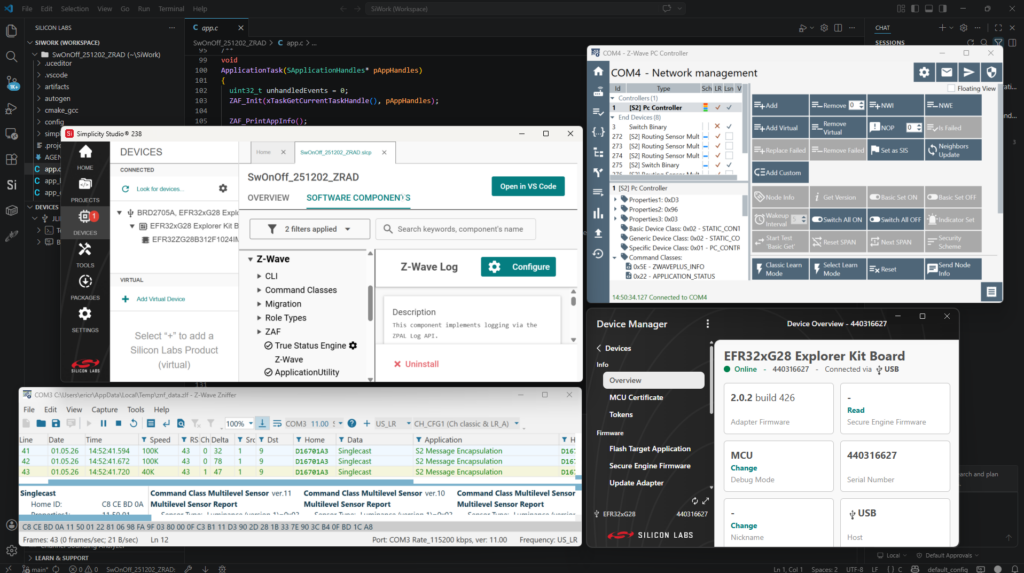Image resolution: width=1024 pixels, height=573 pixels.
Task: Expand Properties1: 0xD3 in PC Controller
Action: (615, 200)
